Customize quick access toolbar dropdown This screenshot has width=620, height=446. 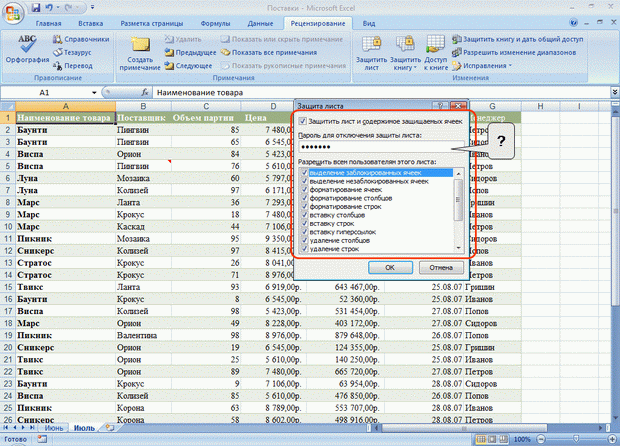tap(92, 8)
